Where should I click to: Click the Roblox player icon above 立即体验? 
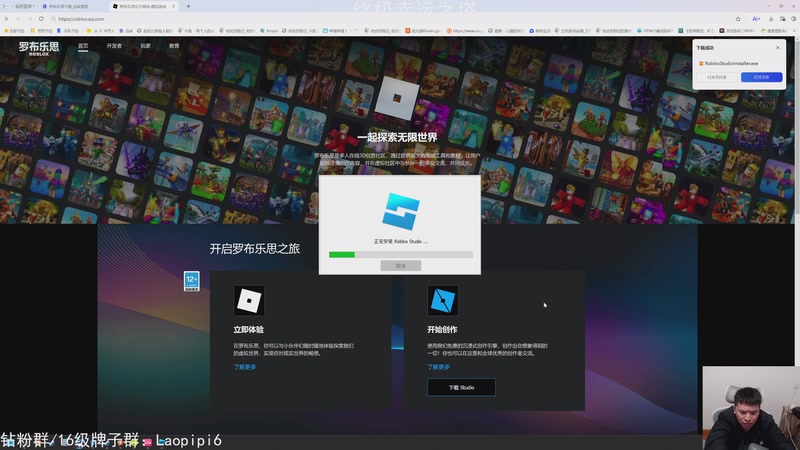249,300
